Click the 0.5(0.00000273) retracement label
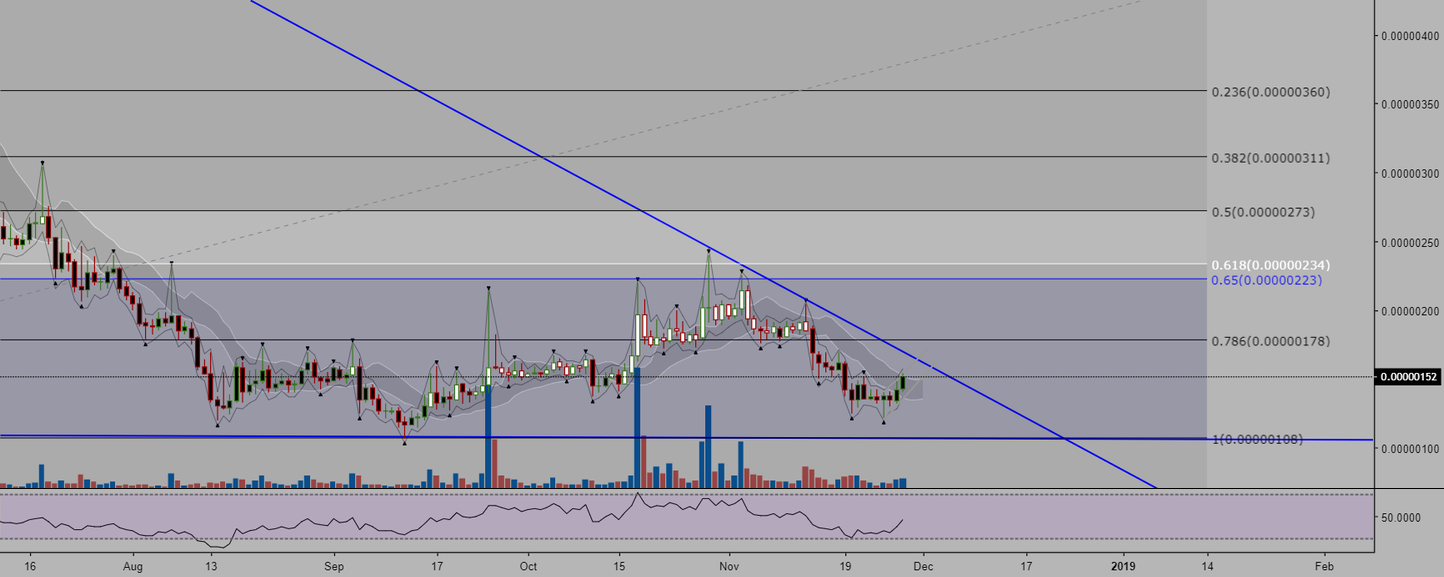The width and height of the screenshot is (1444, 577). point(1262,212)
